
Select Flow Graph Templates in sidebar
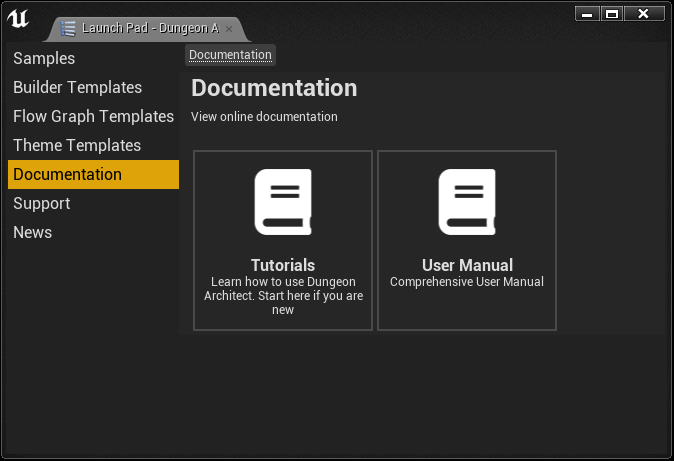[93, 117]
